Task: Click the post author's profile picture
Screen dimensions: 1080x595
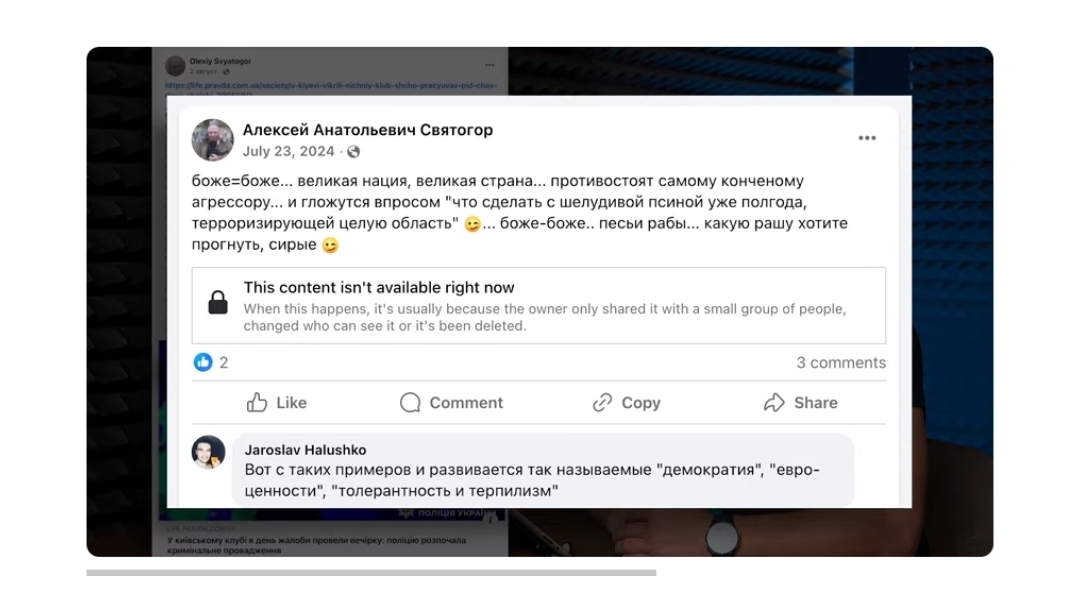Action: pyautogui.click(x=213, y=140)
